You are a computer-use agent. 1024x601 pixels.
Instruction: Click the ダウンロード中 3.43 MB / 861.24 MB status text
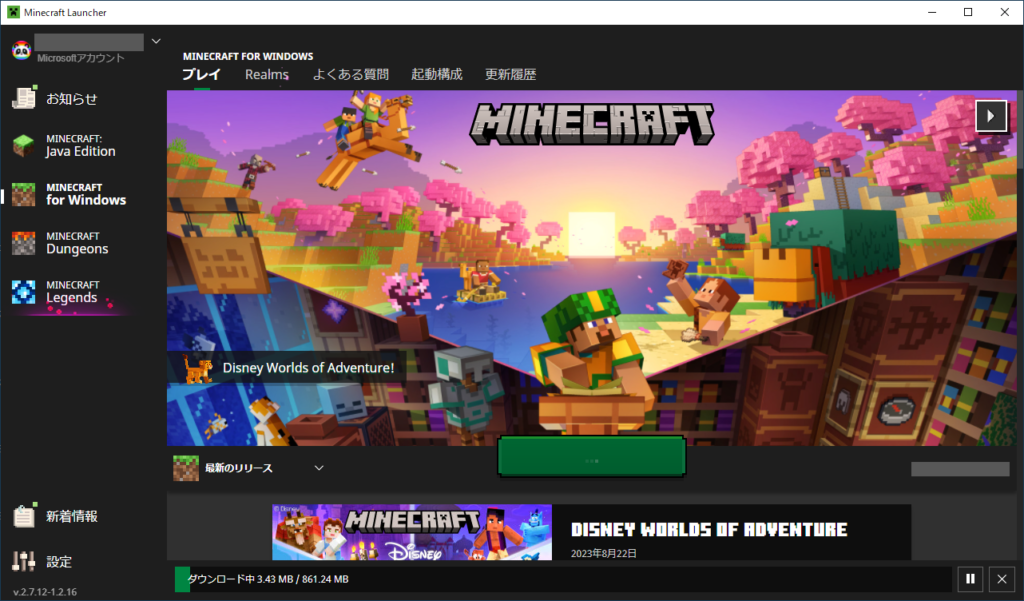coord(268,579)
